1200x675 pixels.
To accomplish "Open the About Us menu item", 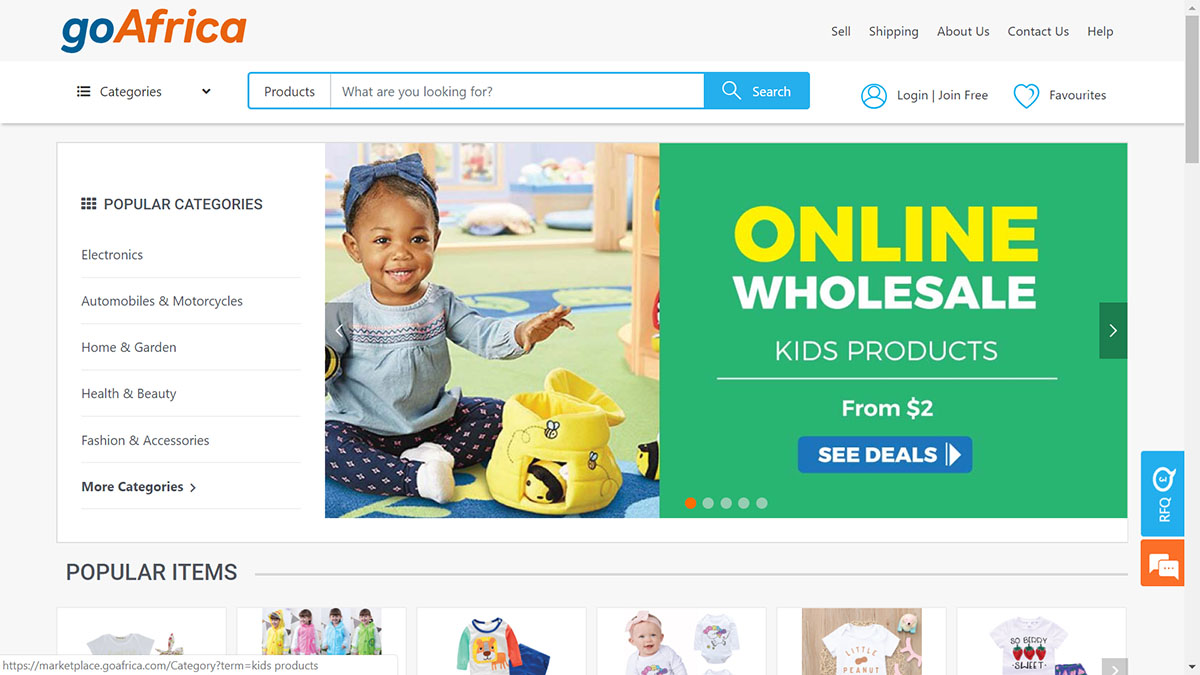I will click(x=963, y=31).
